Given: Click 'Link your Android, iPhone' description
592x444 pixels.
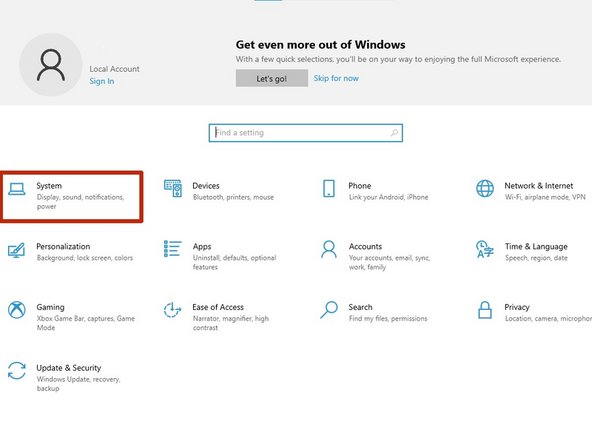Looking at the screenshot, I should coord(388,197).
